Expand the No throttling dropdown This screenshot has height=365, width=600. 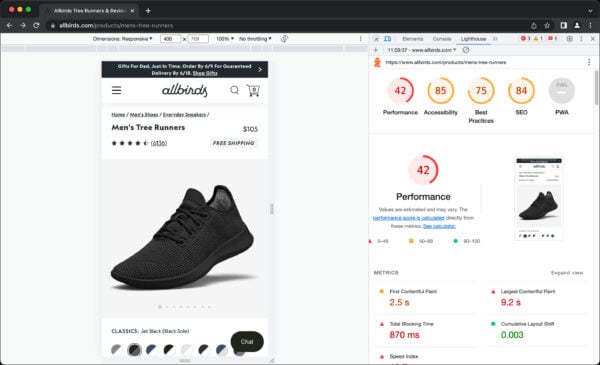point(255,39)
